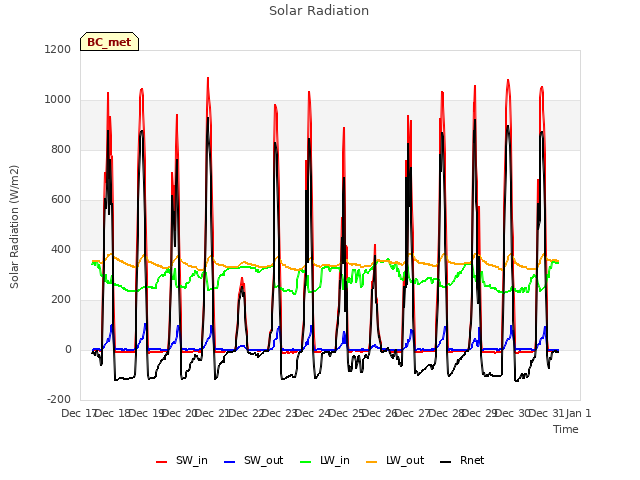Toggle the SW_out legend entry

253,461
